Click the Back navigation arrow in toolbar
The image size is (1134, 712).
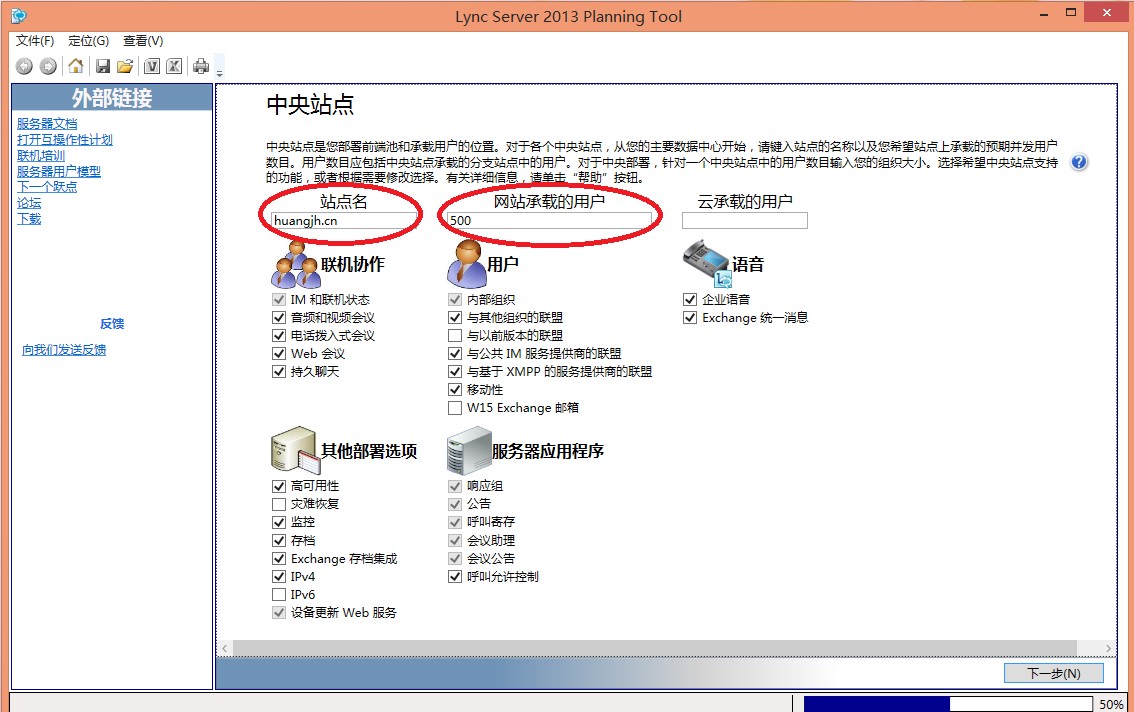coord(24,67)
